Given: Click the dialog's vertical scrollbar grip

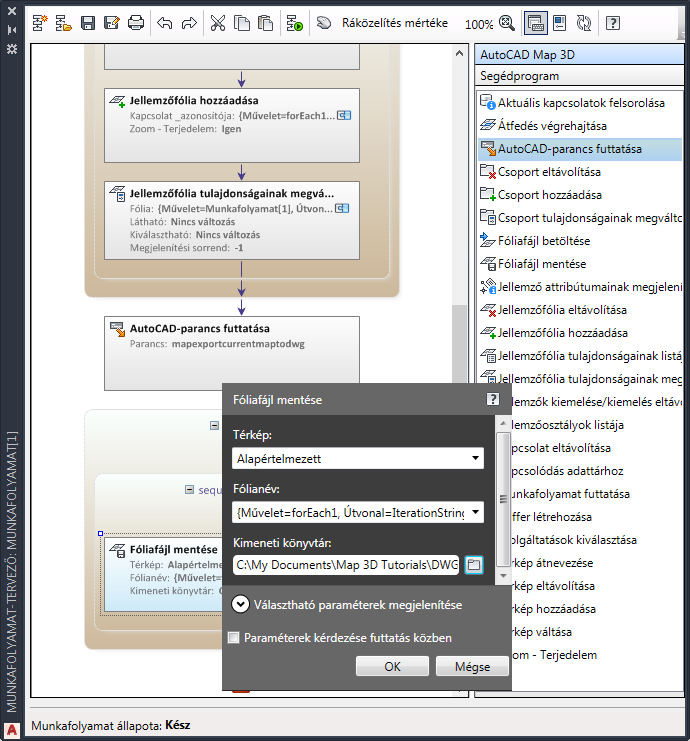Looking at the screenshot, I should (x=503, y=499).
